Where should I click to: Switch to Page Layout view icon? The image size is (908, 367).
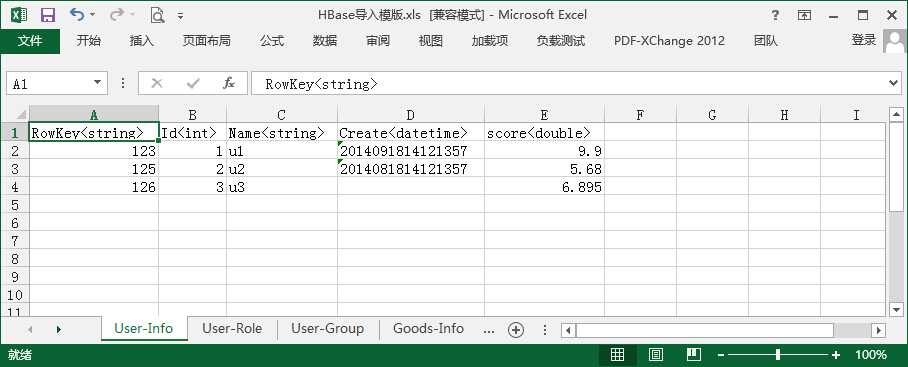tap(656, 355)
